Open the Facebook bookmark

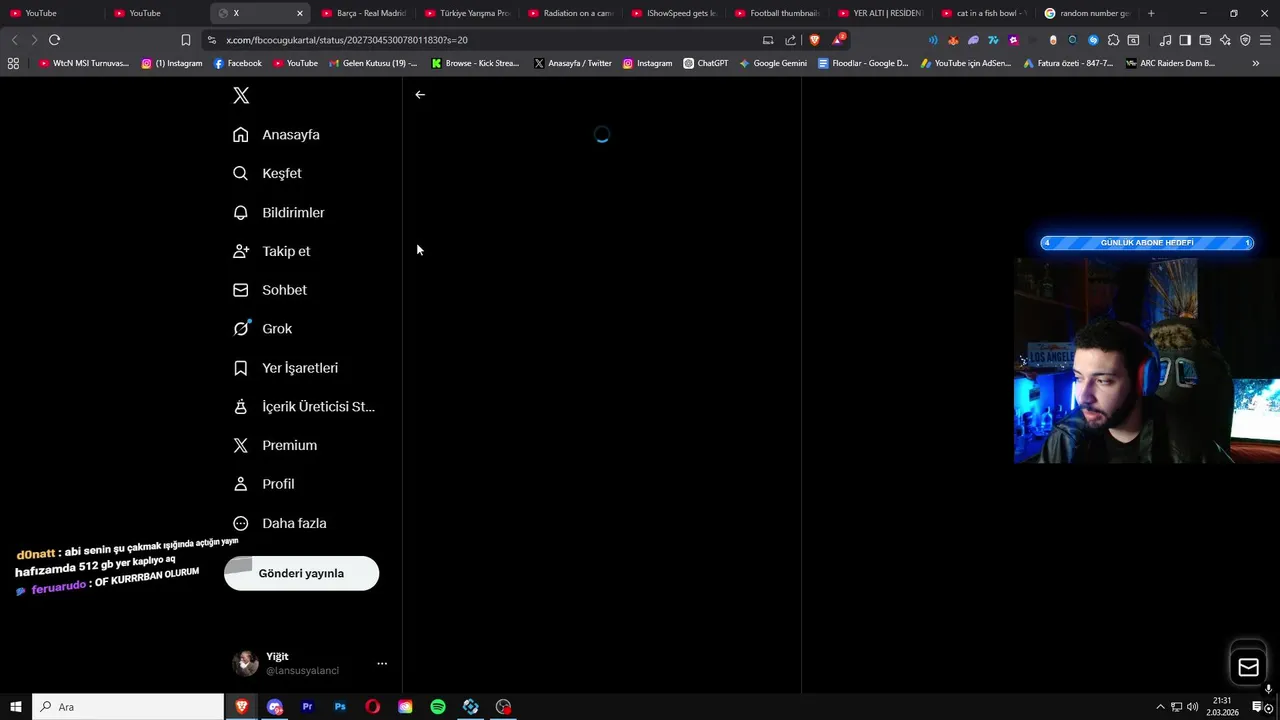coord(238,63)
